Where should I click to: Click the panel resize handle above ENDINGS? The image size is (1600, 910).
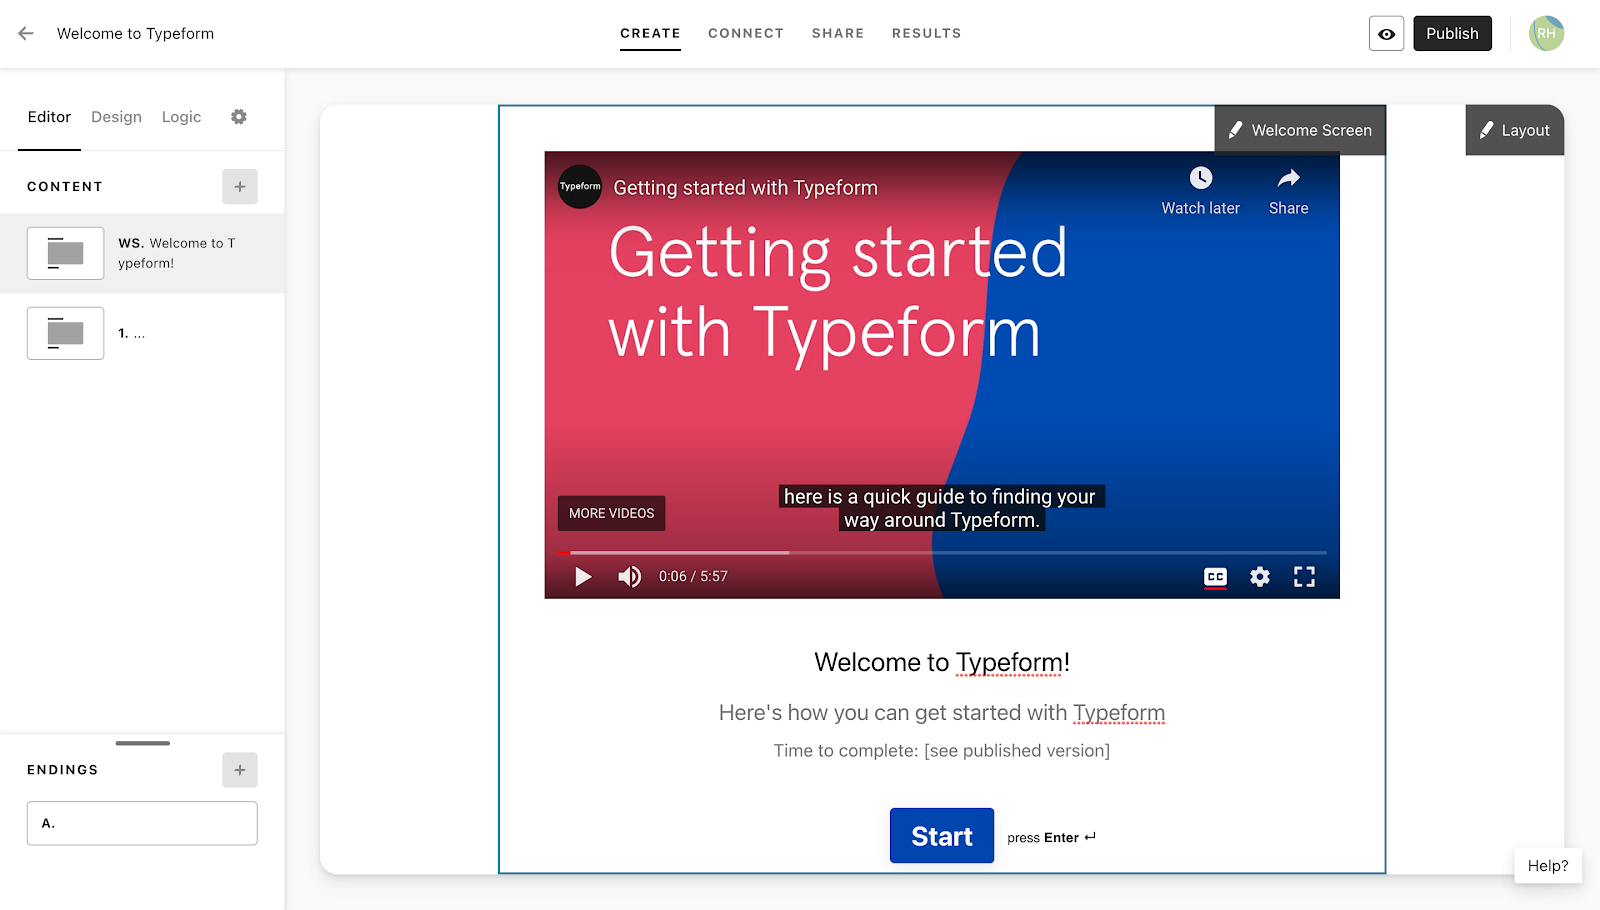point(143,743)
